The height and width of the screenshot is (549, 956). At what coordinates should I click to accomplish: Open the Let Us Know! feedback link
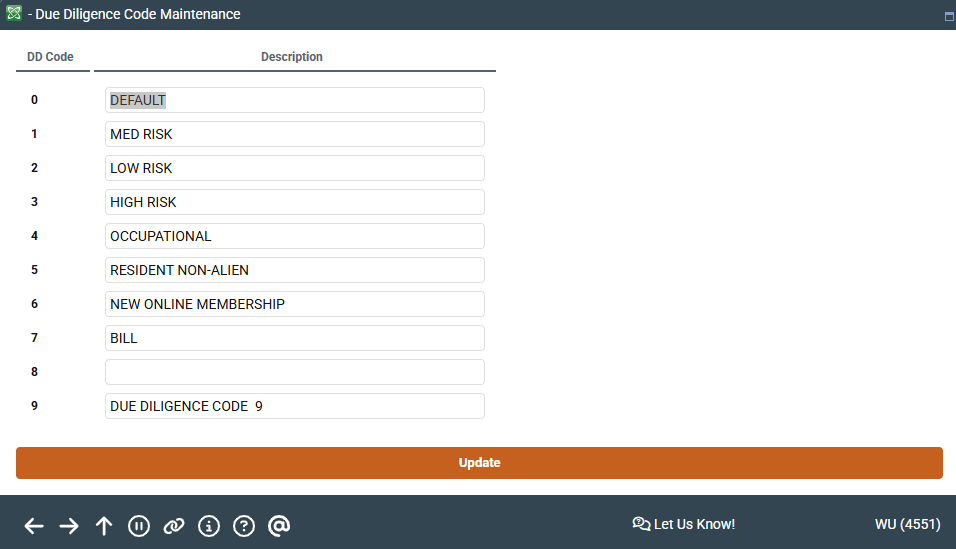pos(684,524)
